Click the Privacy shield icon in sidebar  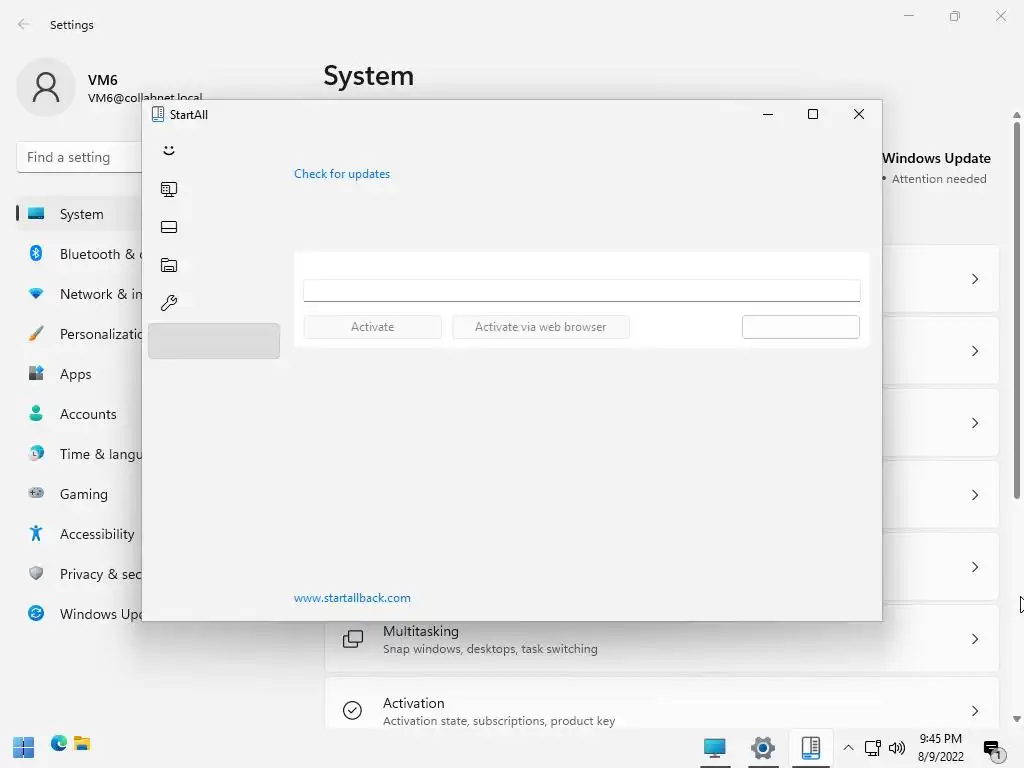click(x=36, y=573)
